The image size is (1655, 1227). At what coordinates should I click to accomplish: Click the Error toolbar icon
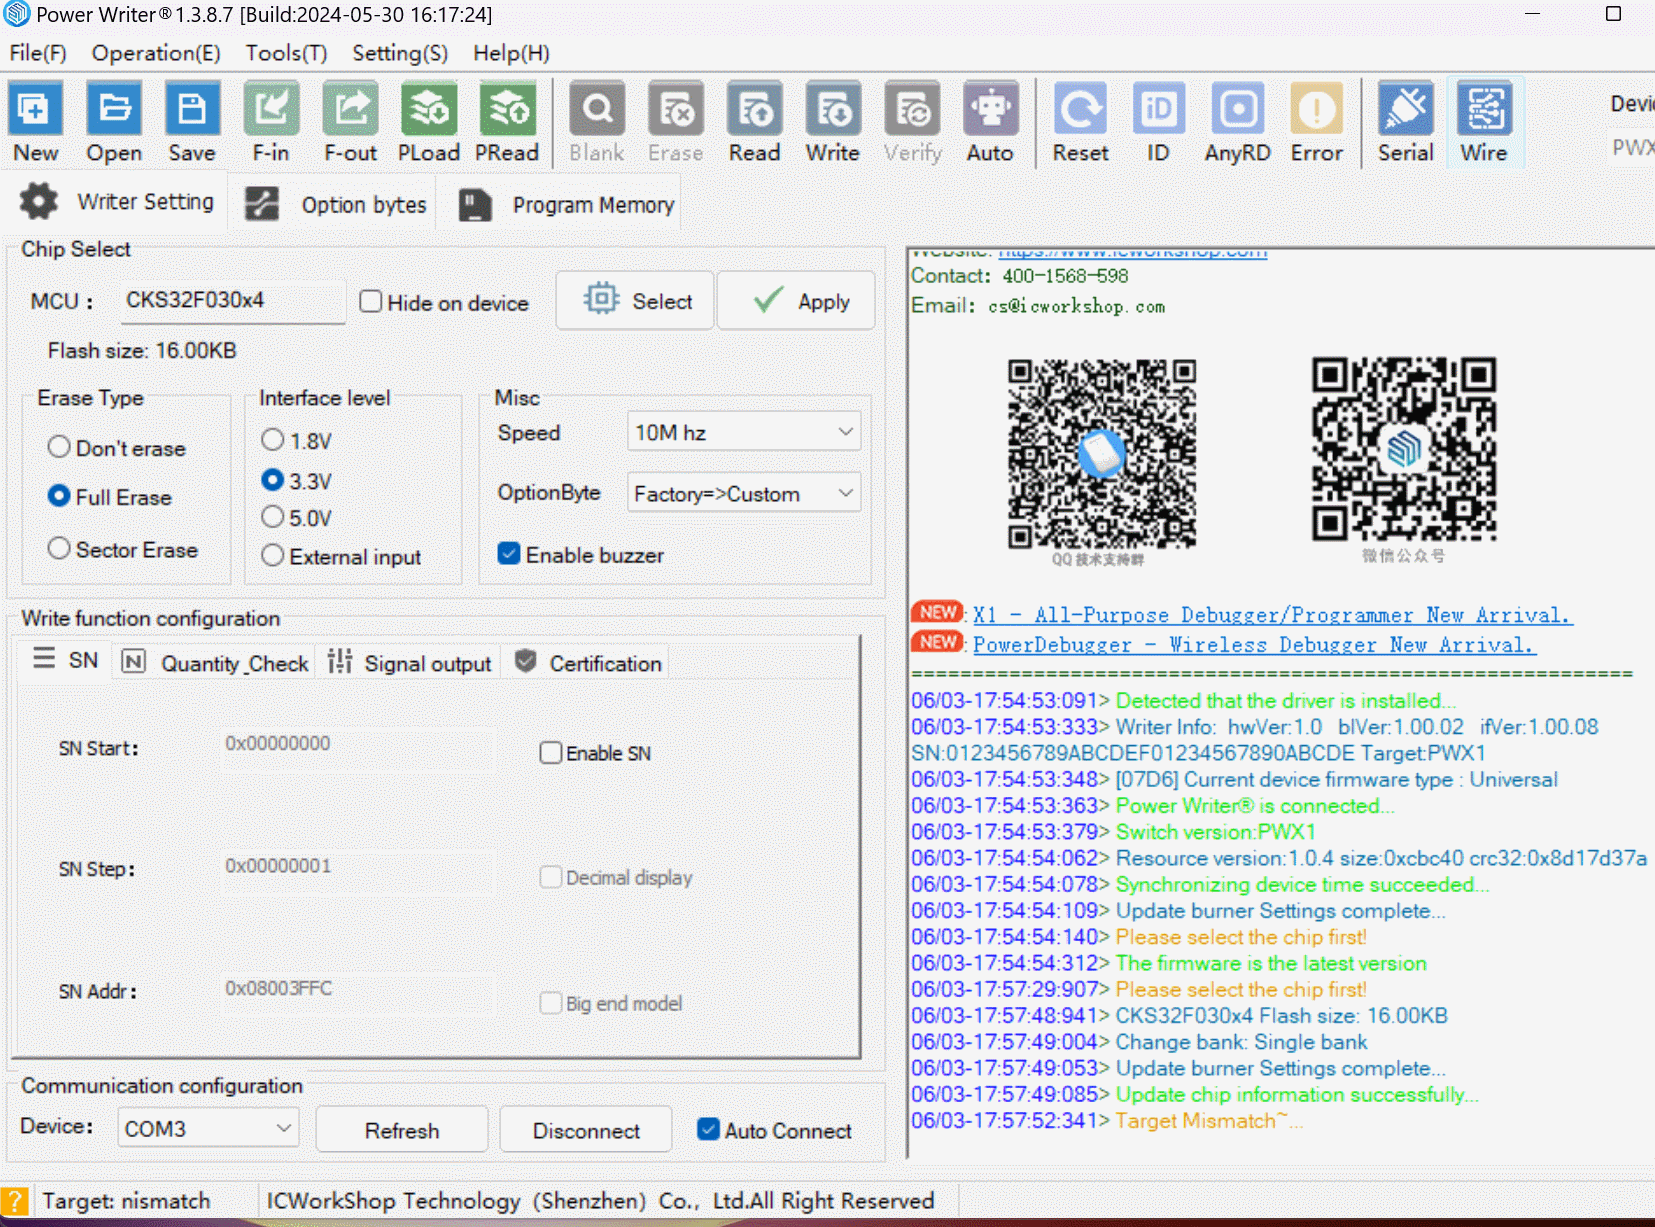pyautogui.click(x=1317, y=122)
